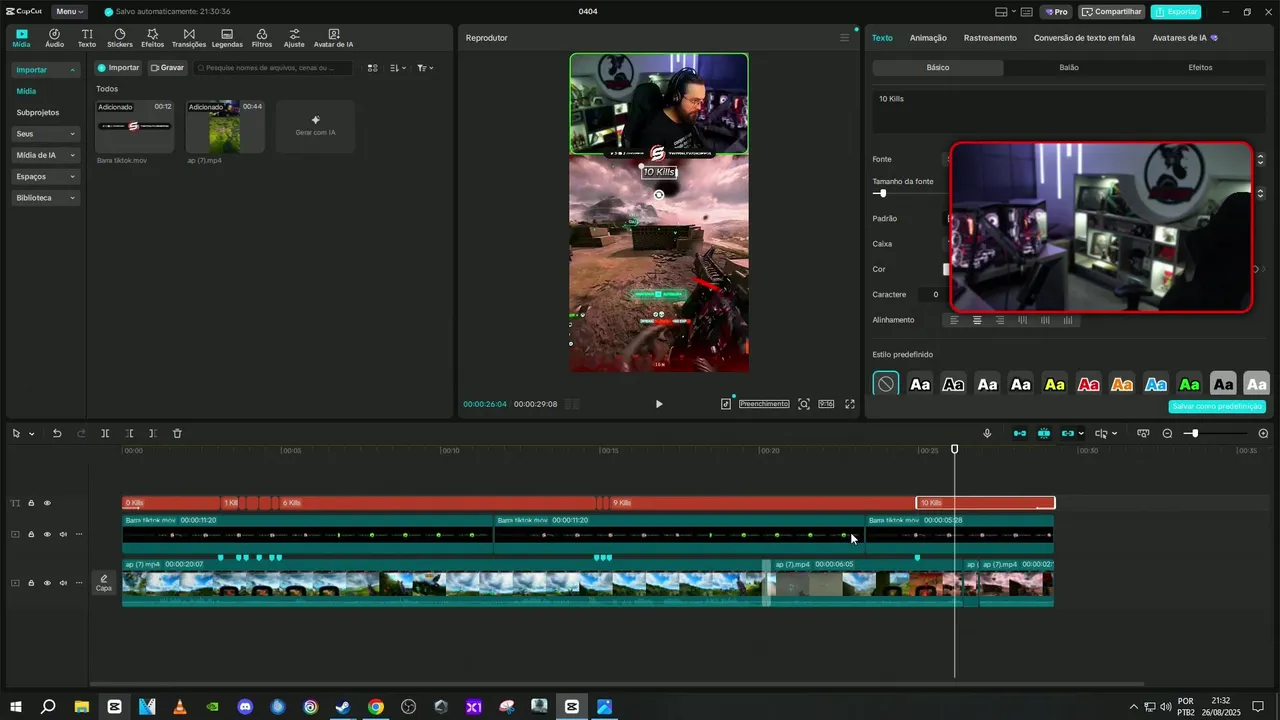Mute the Barra tiktok.mov track

(63, 534)
